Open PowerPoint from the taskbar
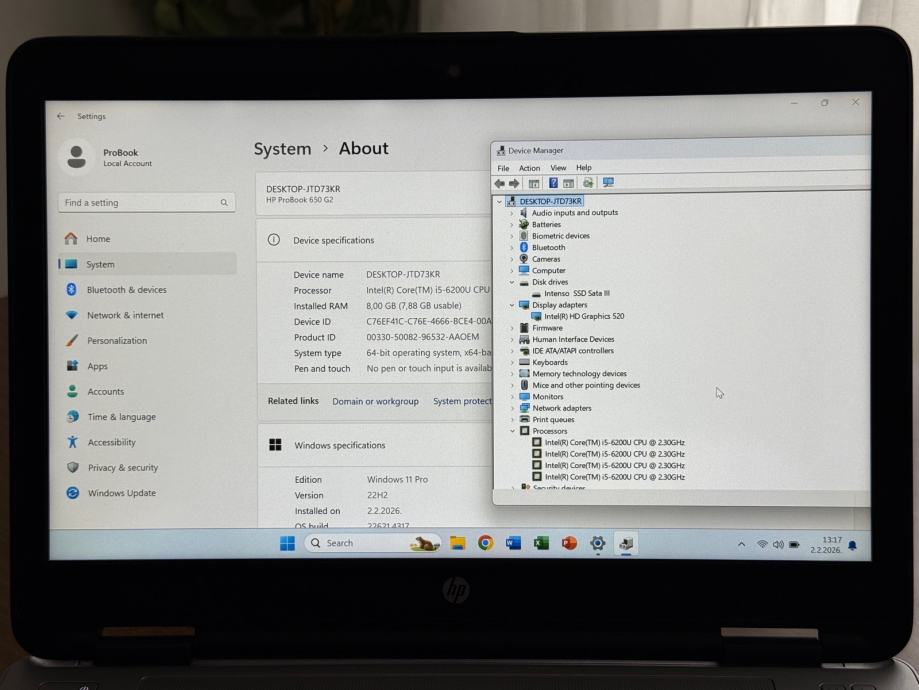Screen dimensions: 919x690 (x=569, y=543)
